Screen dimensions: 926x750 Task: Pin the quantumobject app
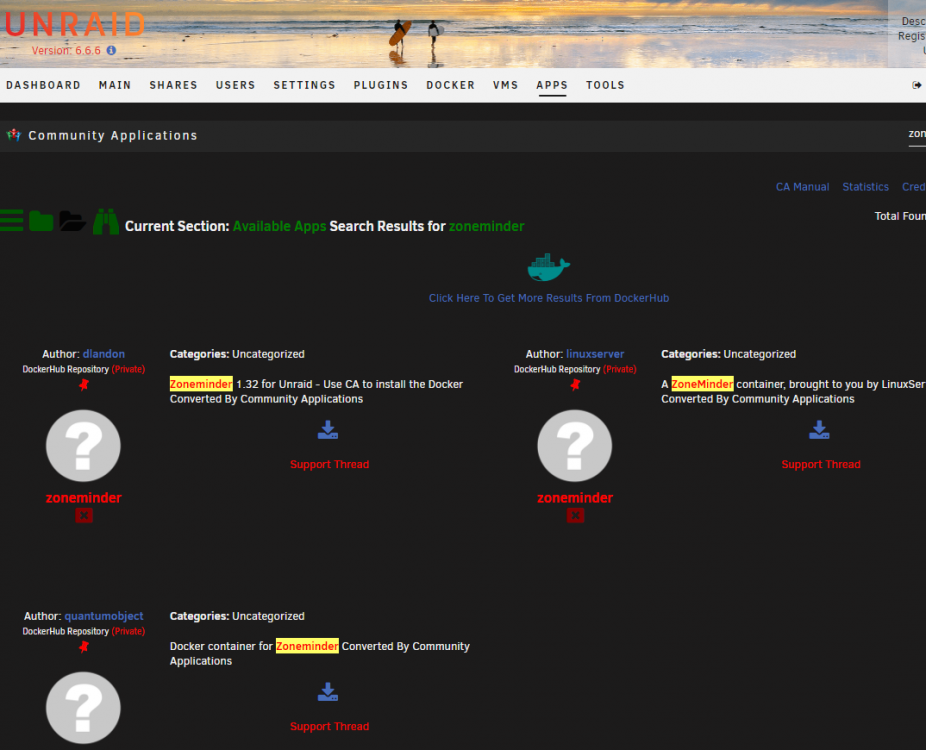(83, 647)
